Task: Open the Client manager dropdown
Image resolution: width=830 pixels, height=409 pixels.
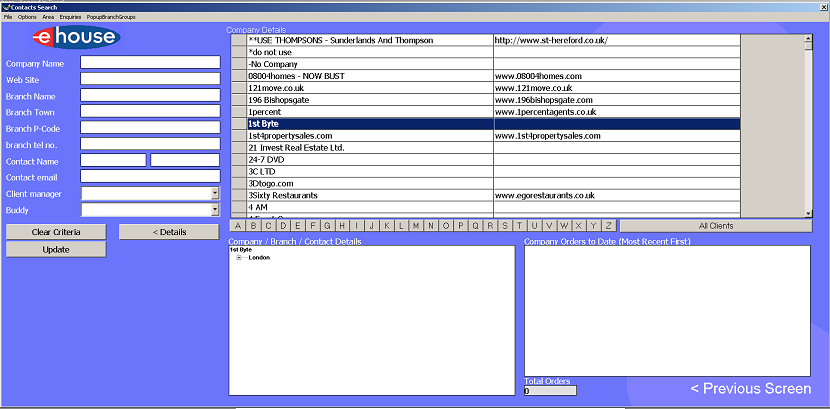Action: coord(215,194)
